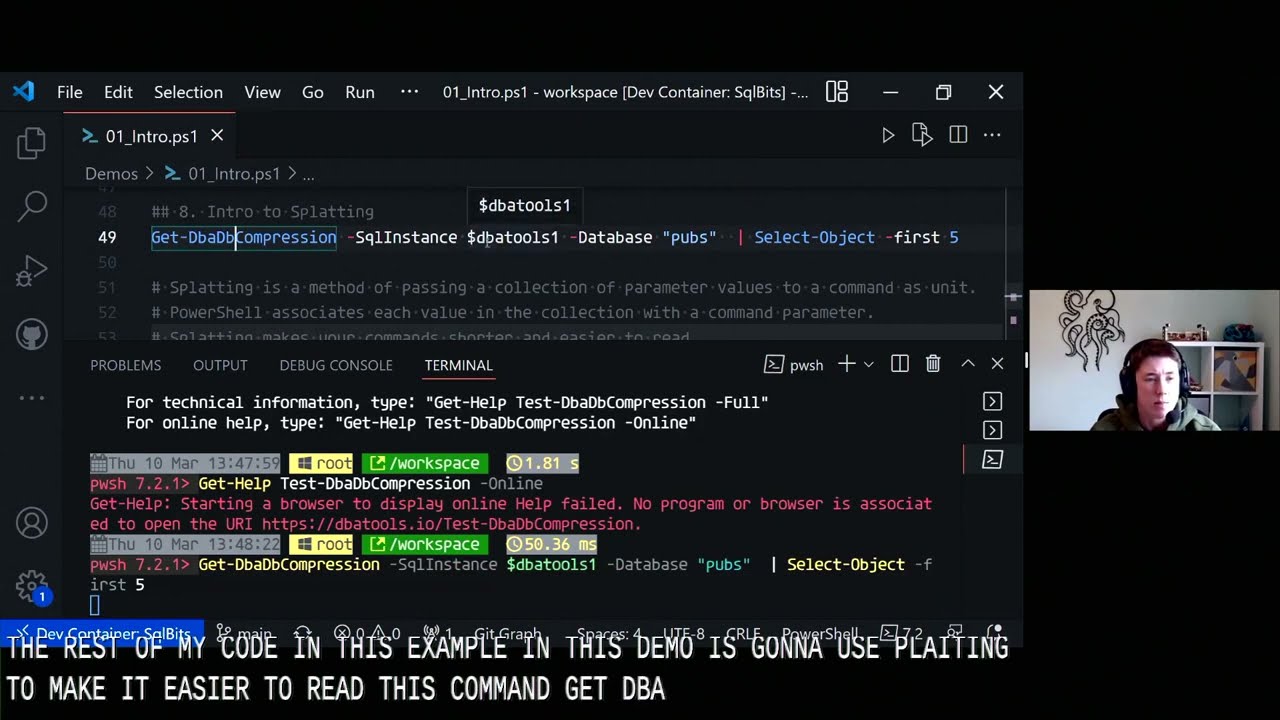Screen dimensions: 1280x720
Task: Run the PowerShell script with play button
Action: (887, 135)
